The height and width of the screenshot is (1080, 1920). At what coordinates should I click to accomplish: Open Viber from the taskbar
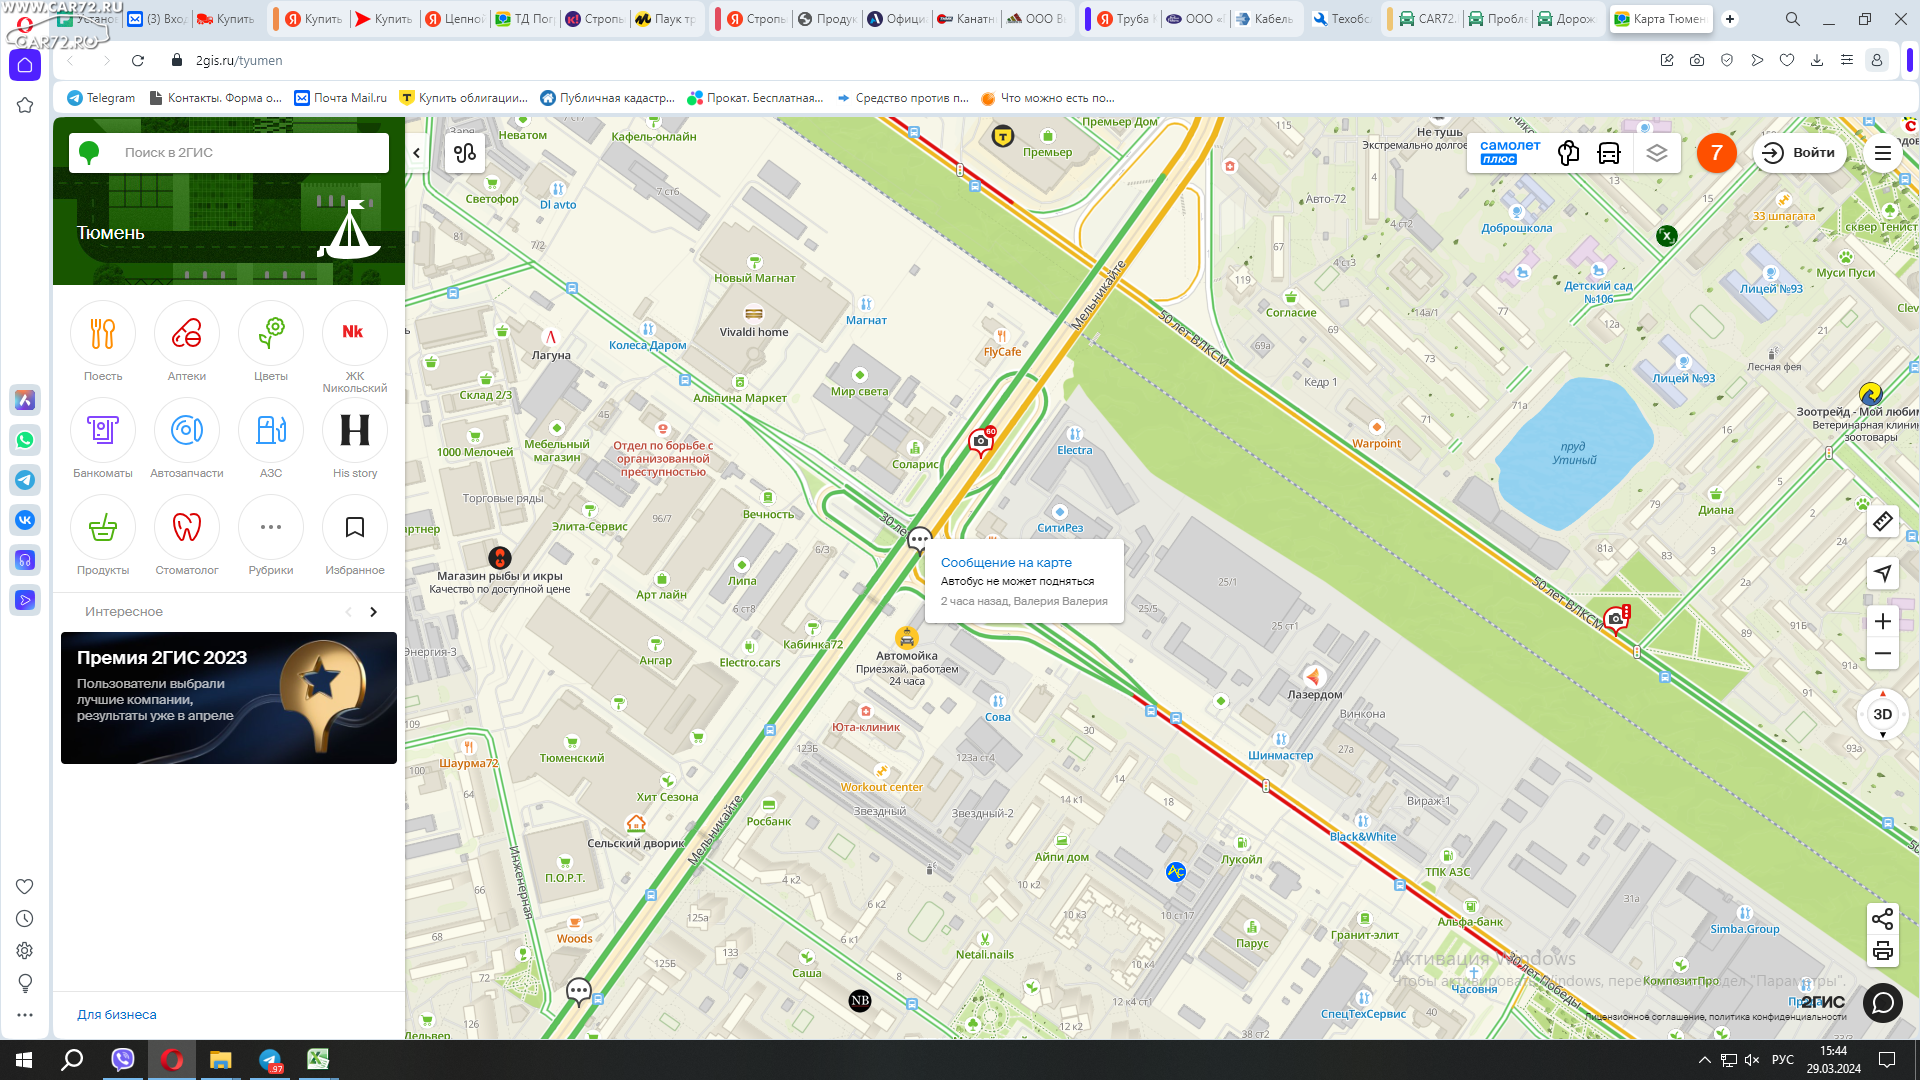pyautogui.click(x=123, y=1060)
